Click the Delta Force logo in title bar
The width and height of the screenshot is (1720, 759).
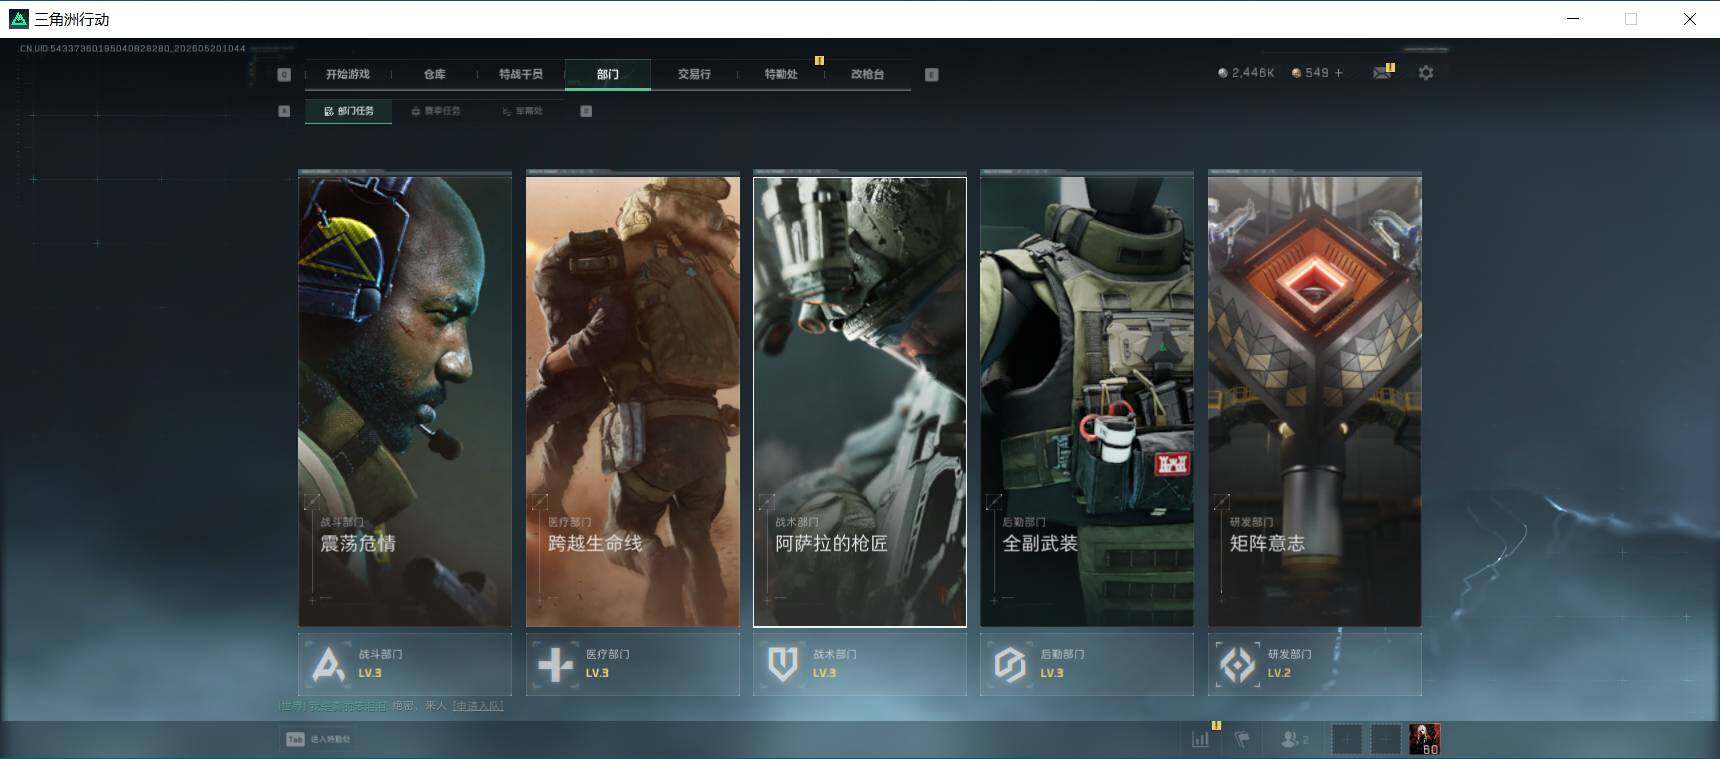18,19
